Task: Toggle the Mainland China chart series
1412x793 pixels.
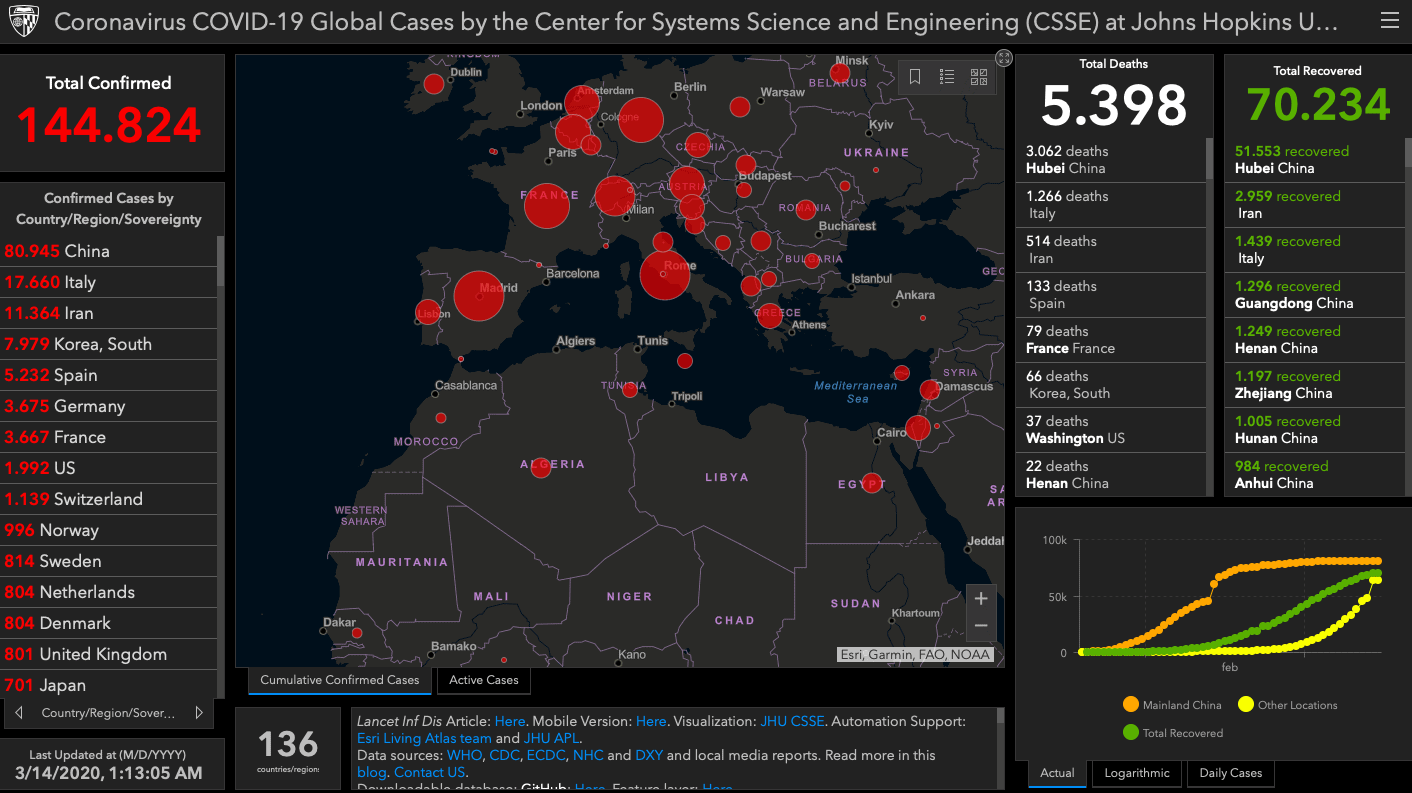Action: 1172,705
